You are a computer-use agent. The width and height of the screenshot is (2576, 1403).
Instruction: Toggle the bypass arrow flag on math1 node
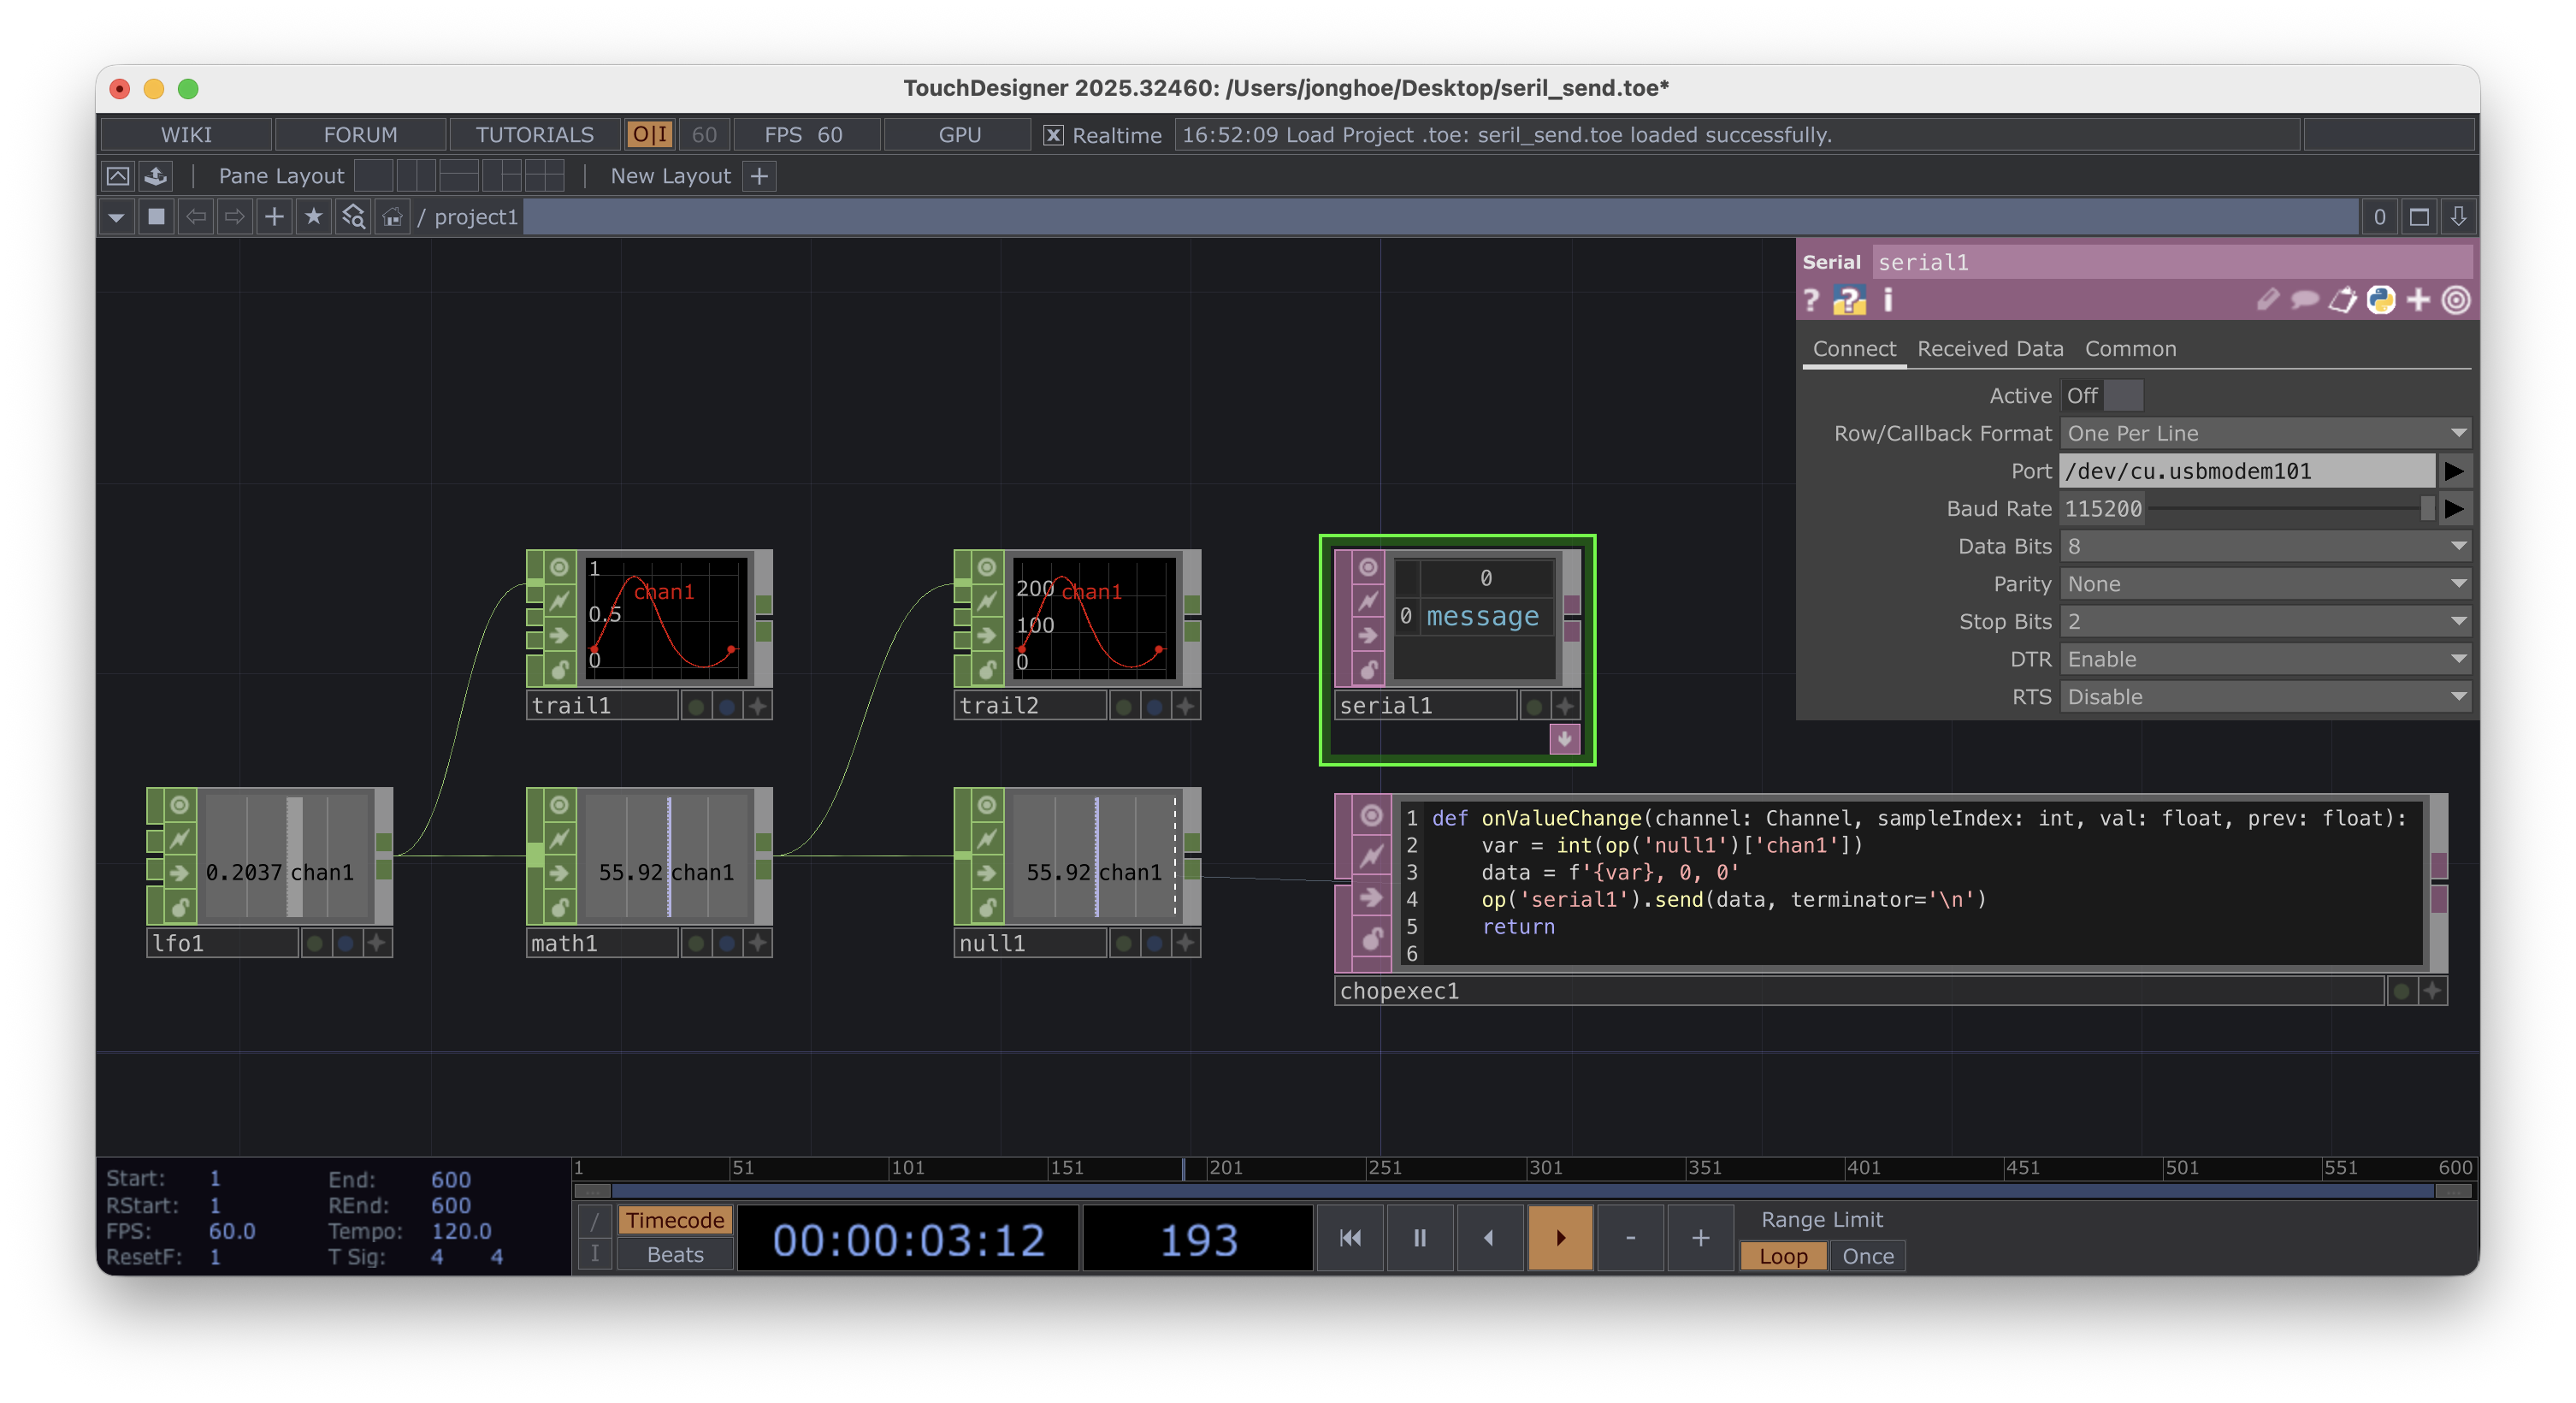pyautogui.click(x=559, y=872)
